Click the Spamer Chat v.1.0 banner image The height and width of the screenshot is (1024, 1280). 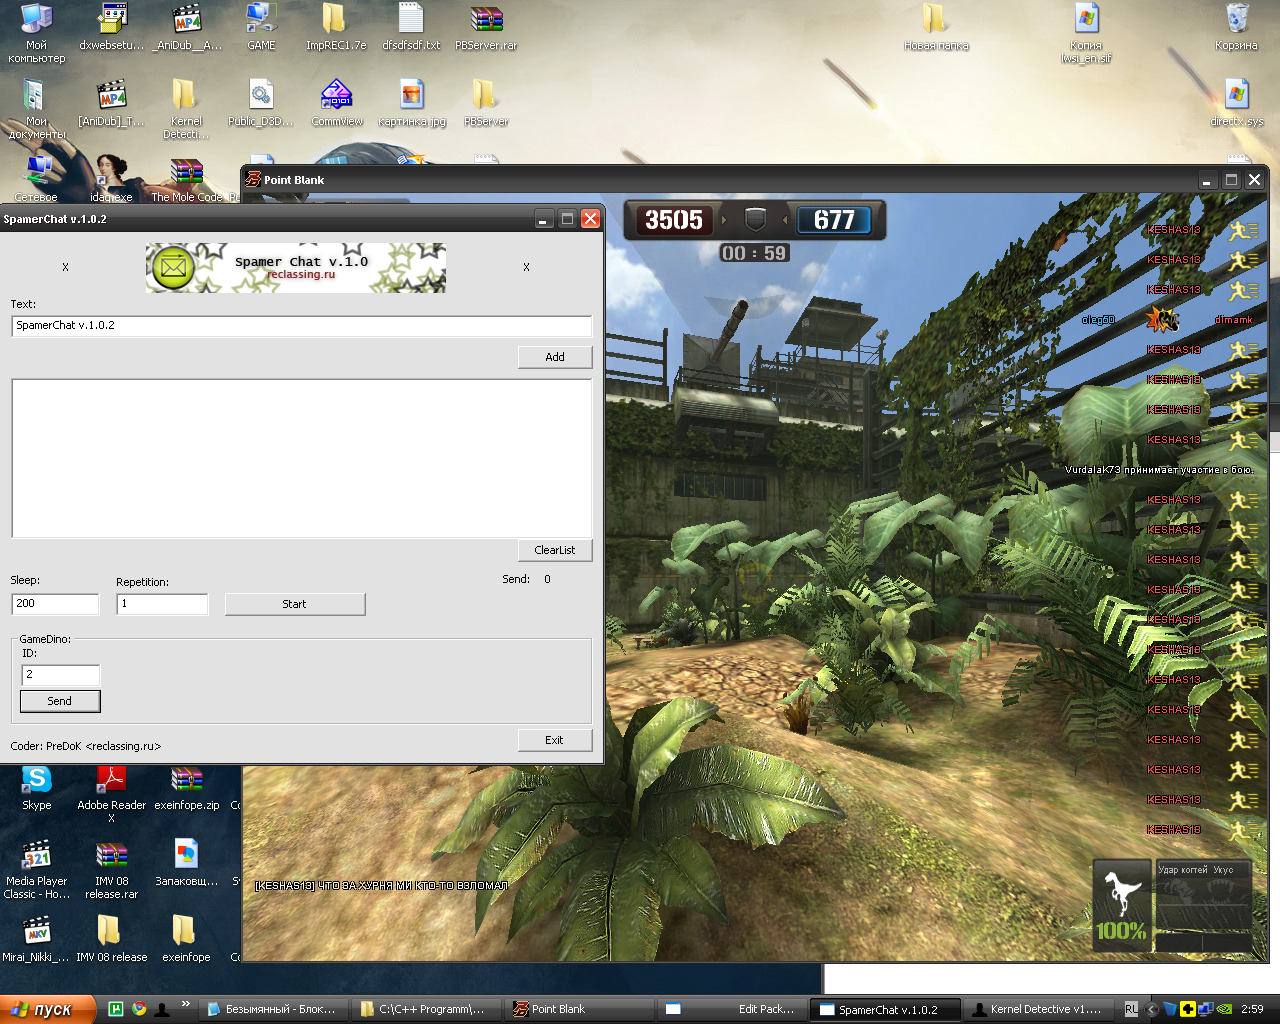point(296,267)
